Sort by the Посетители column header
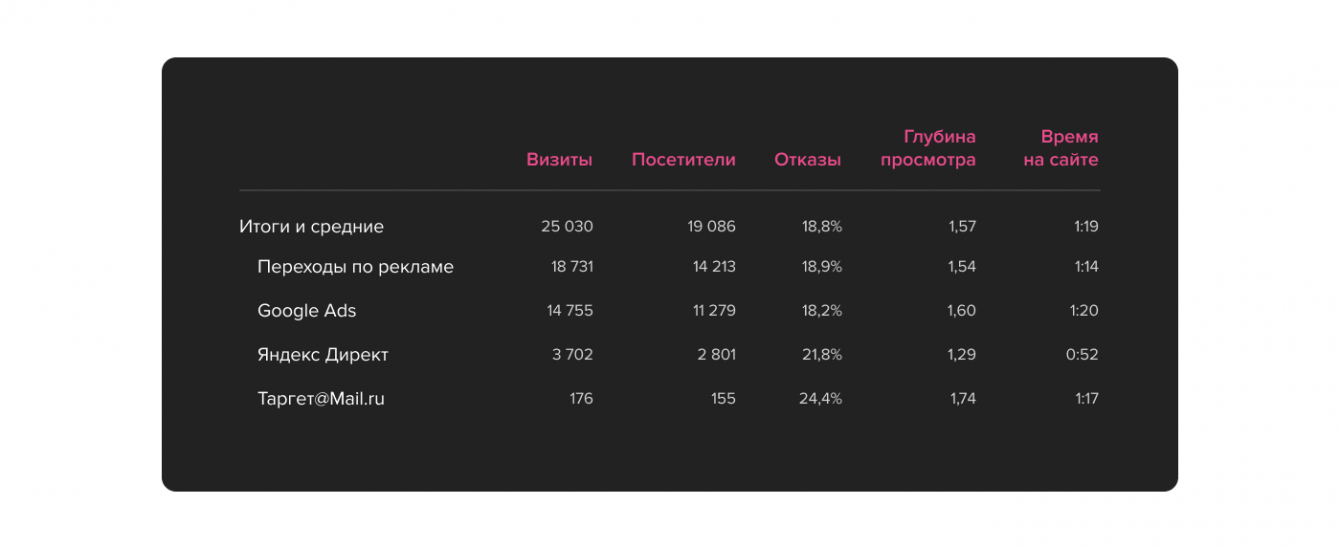 [x=683, y=160]
